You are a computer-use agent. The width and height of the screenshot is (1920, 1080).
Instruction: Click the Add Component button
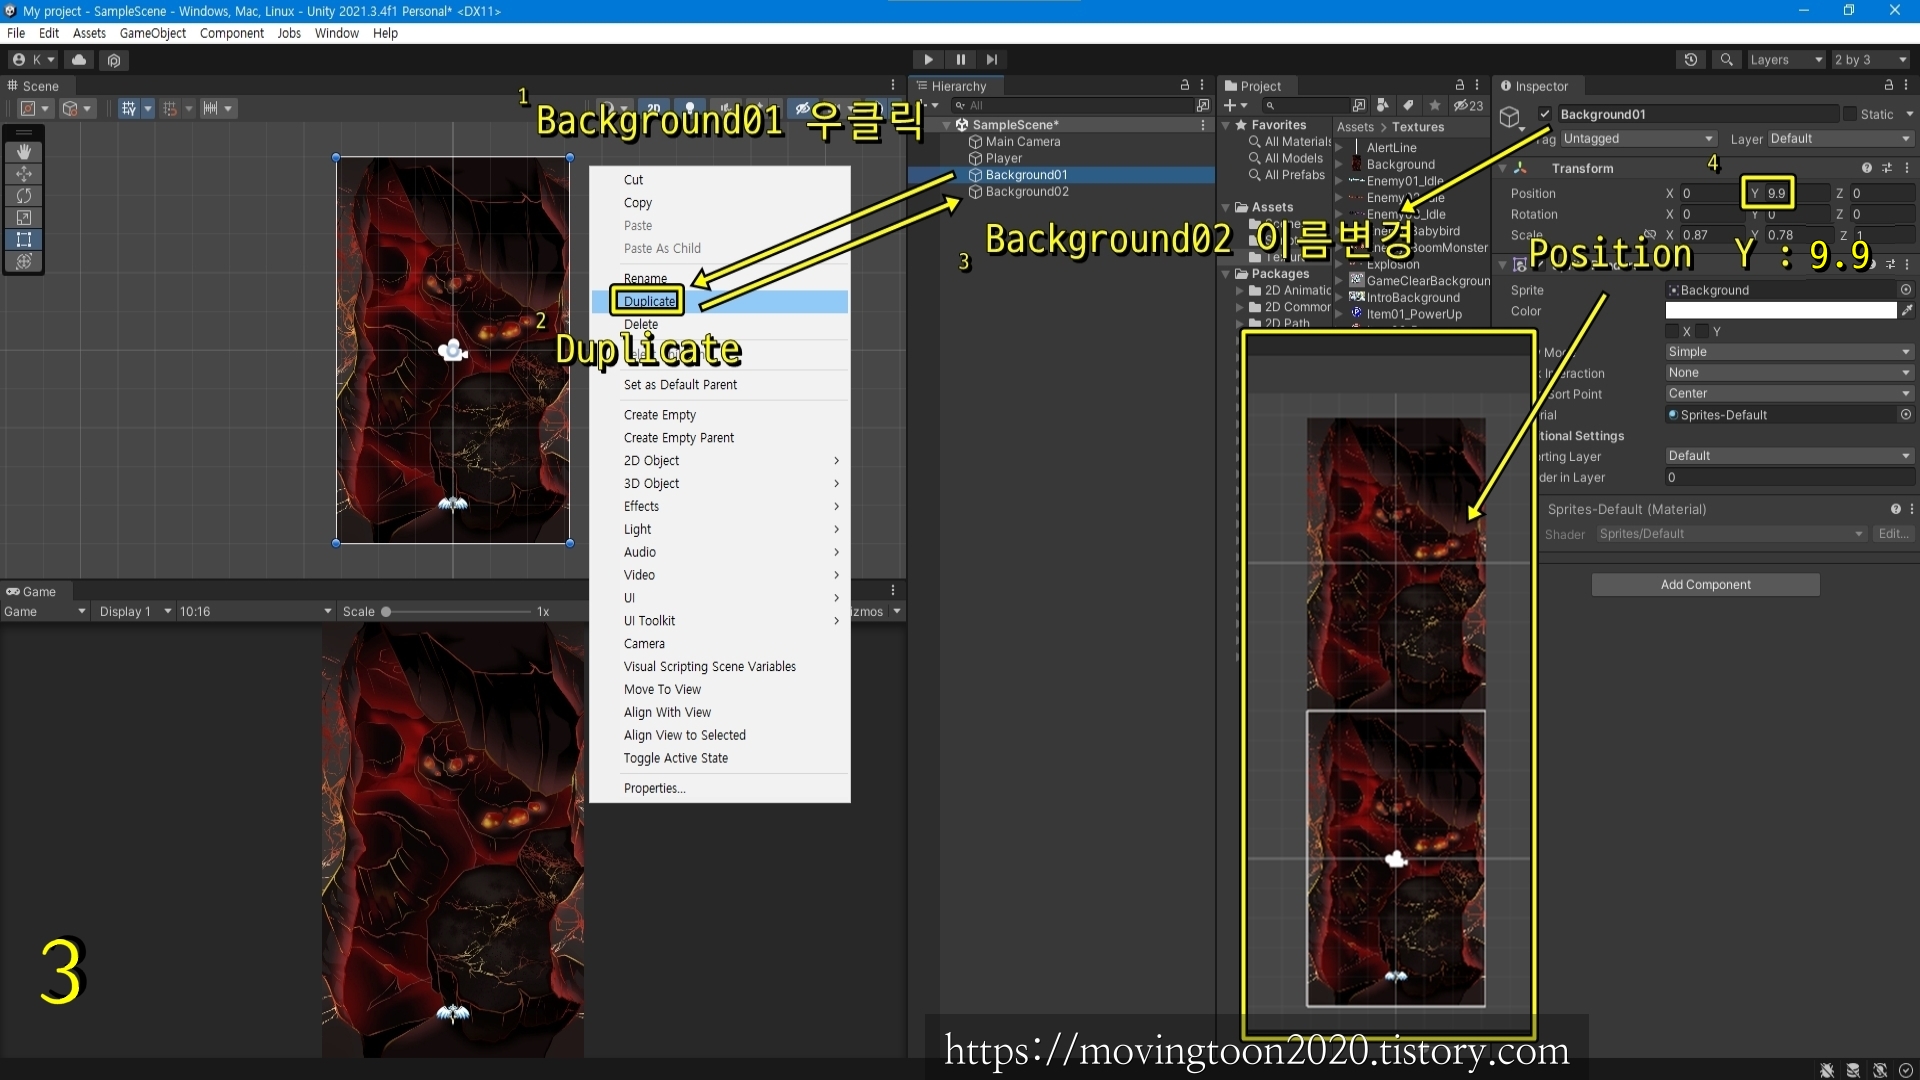click(1706, 585)
